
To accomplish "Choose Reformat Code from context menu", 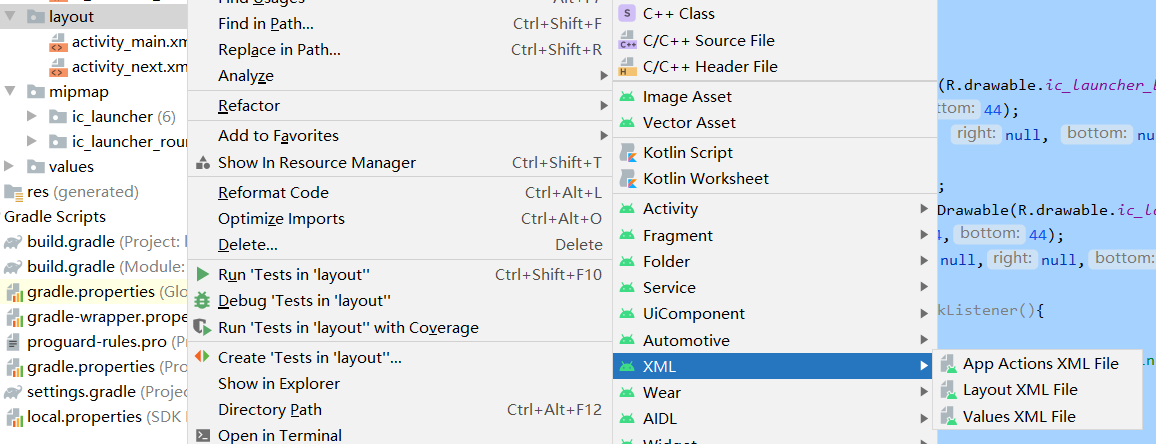I will pos(273,193).
